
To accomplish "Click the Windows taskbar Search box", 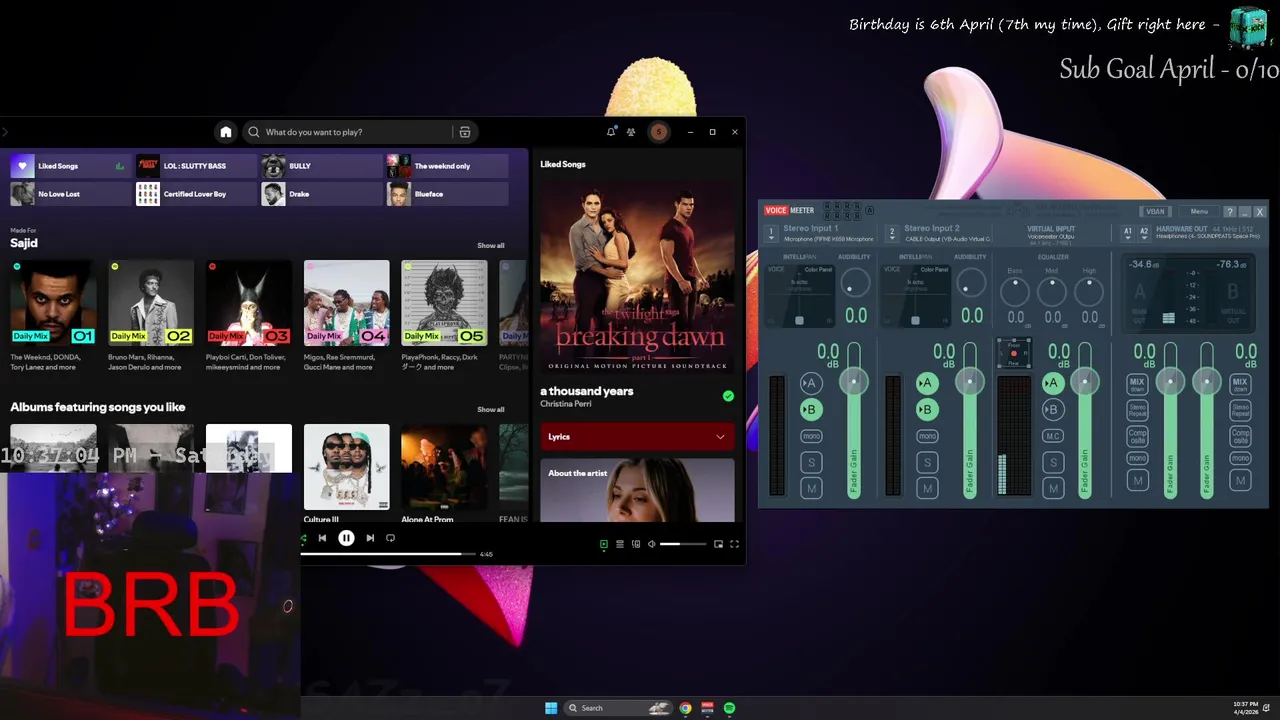I will 618,708.
